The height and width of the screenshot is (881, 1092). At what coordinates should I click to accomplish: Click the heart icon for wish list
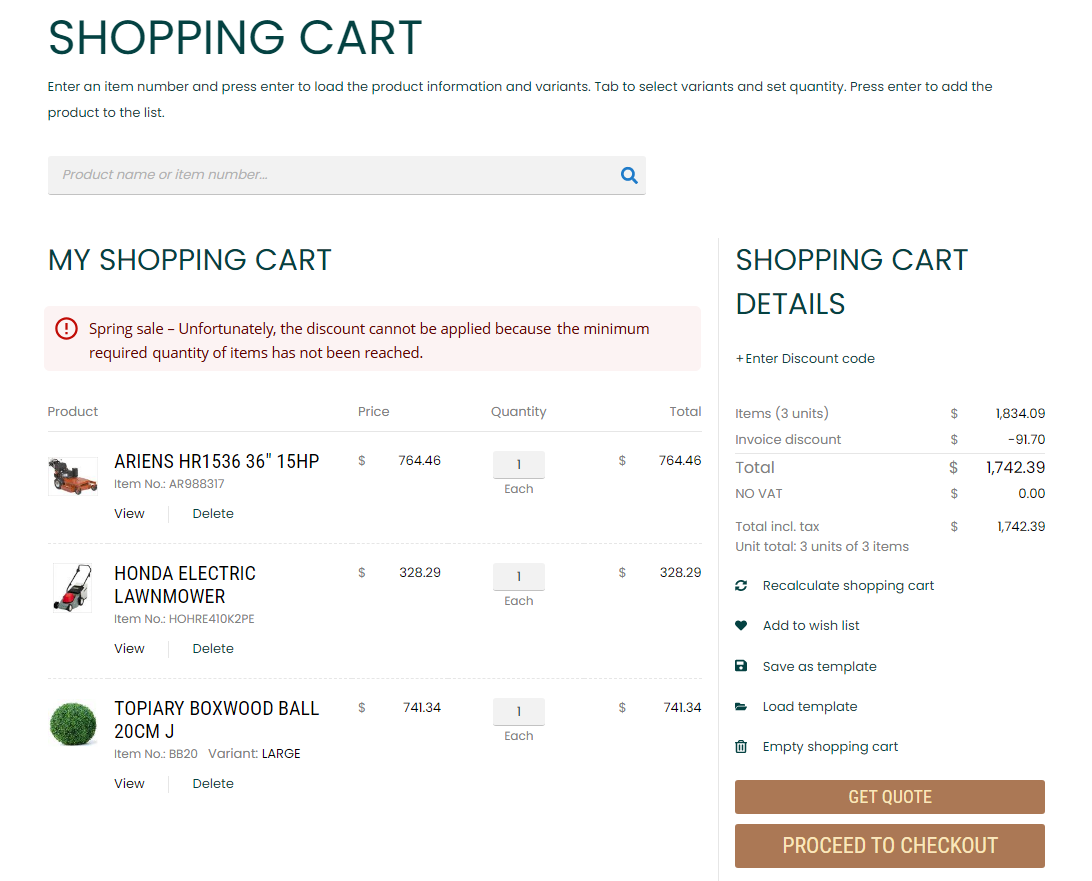[x=741, y=625]
